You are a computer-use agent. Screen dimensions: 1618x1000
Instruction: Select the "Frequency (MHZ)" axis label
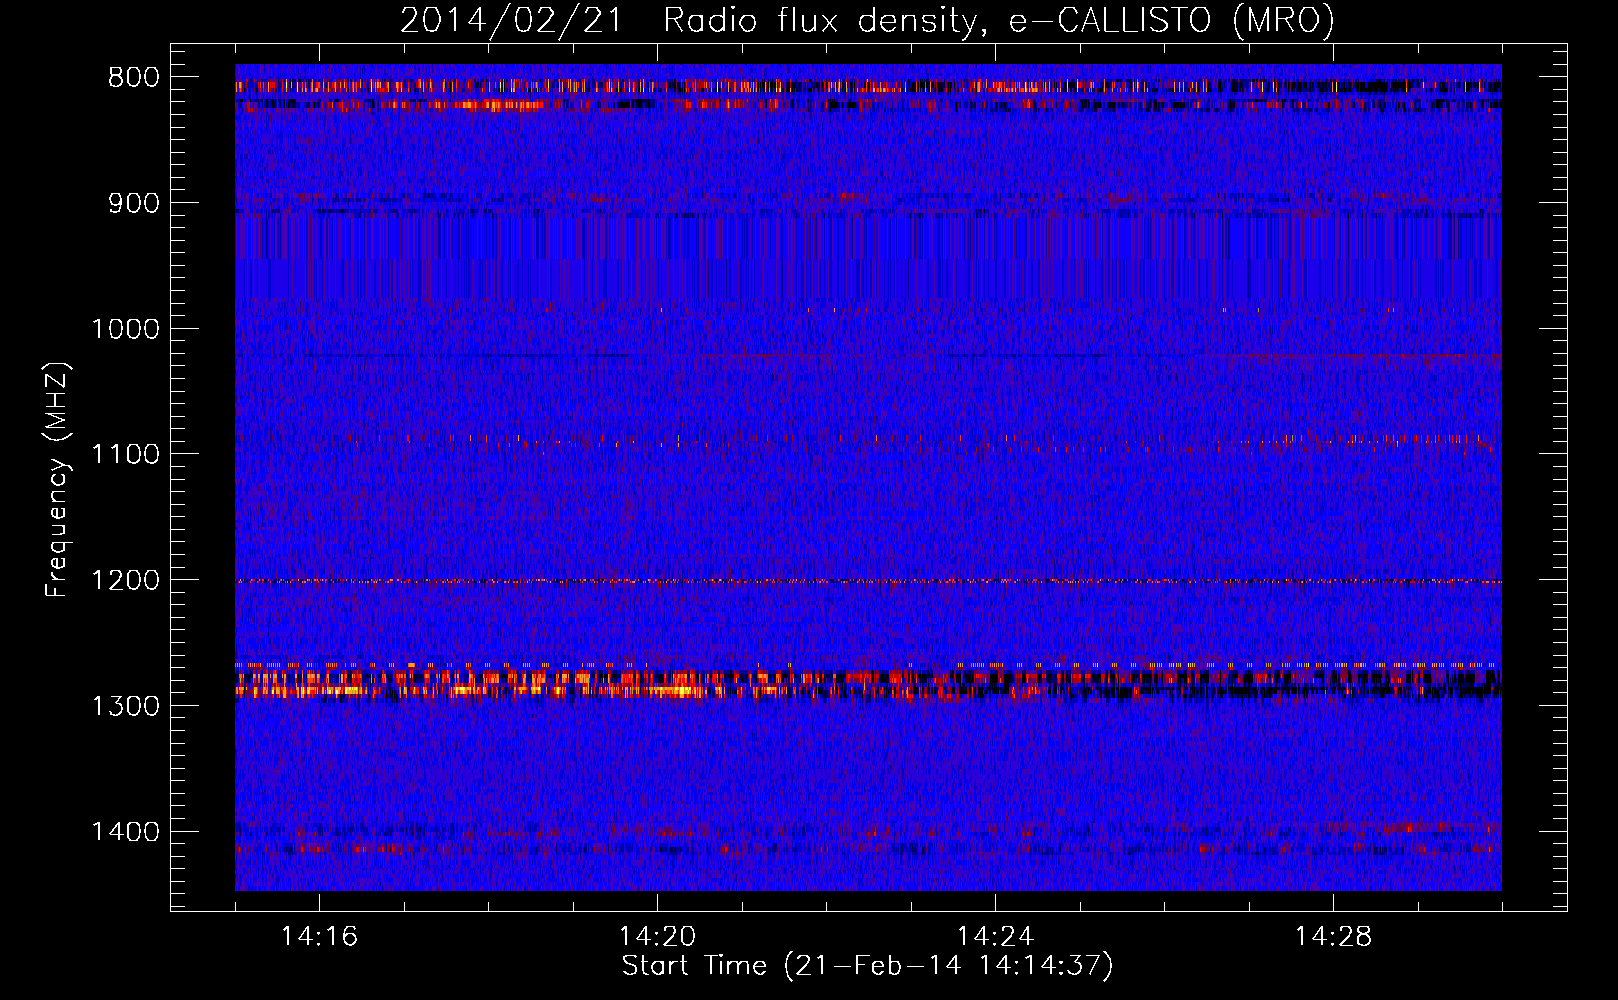click(57, 480)
